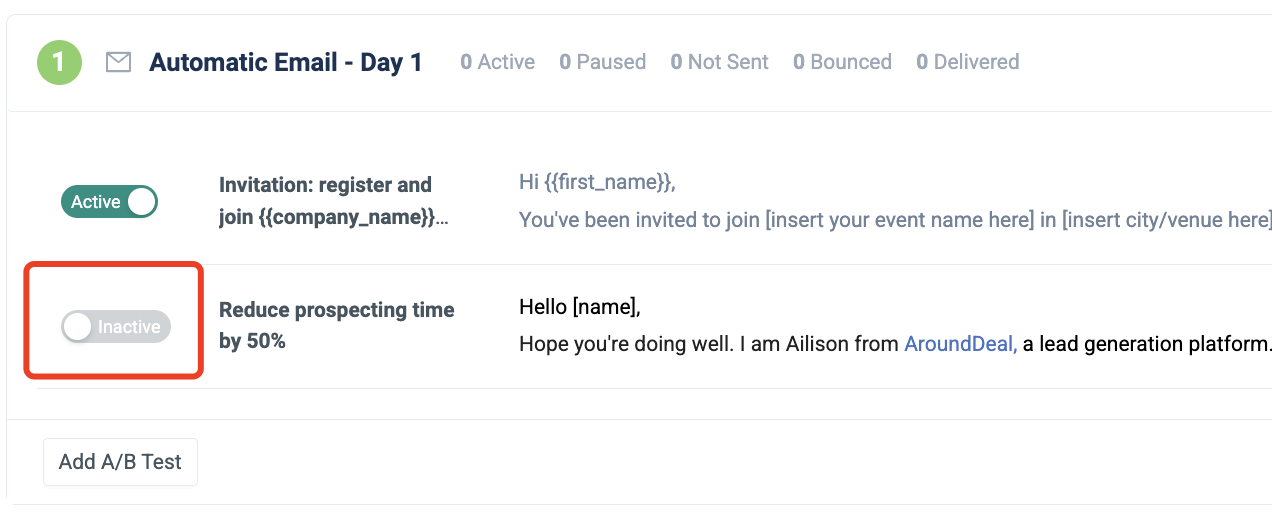The width and height of the screenshot is (1272, 528).
Task: Filter by the 0 Active count
Action: coord(497,62)
